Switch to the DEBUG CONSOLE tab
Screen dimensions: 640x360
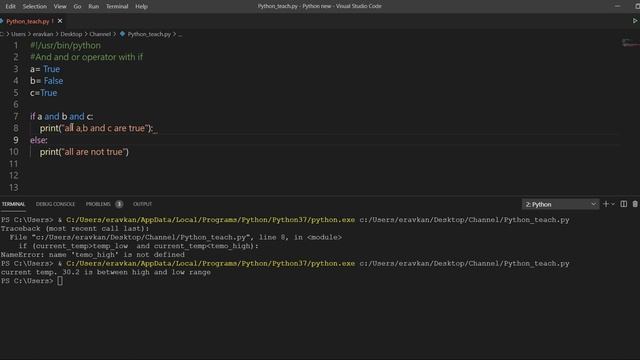point(55,204)
